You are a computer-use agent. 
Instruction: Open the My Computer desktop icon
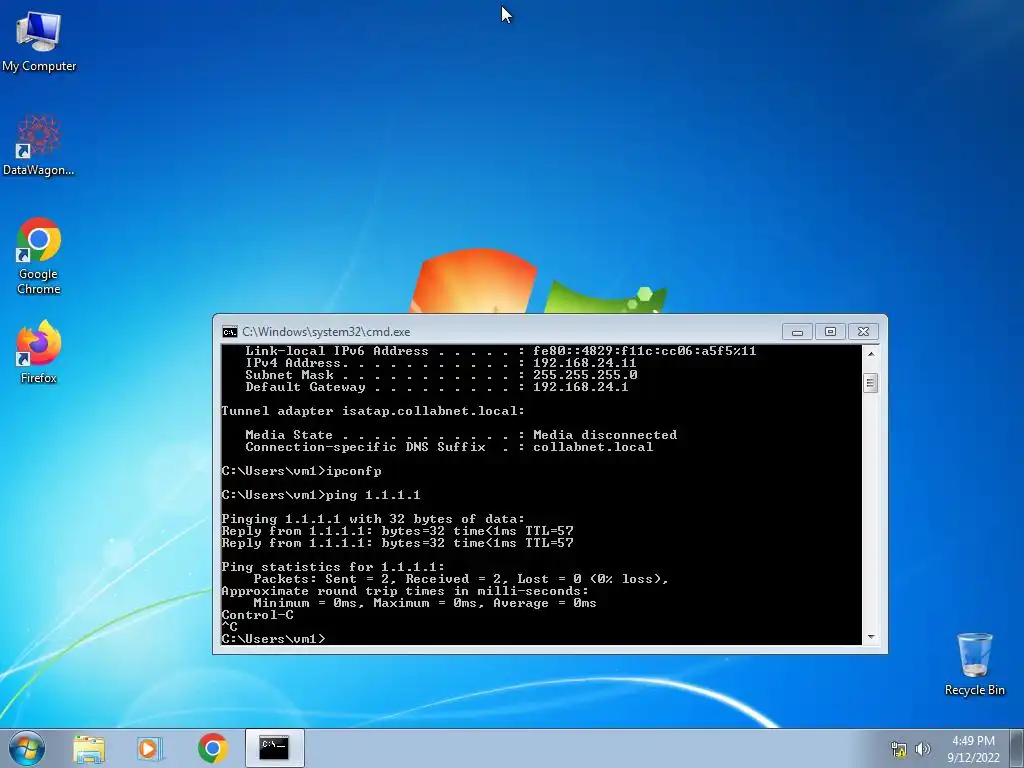(39, 41)
